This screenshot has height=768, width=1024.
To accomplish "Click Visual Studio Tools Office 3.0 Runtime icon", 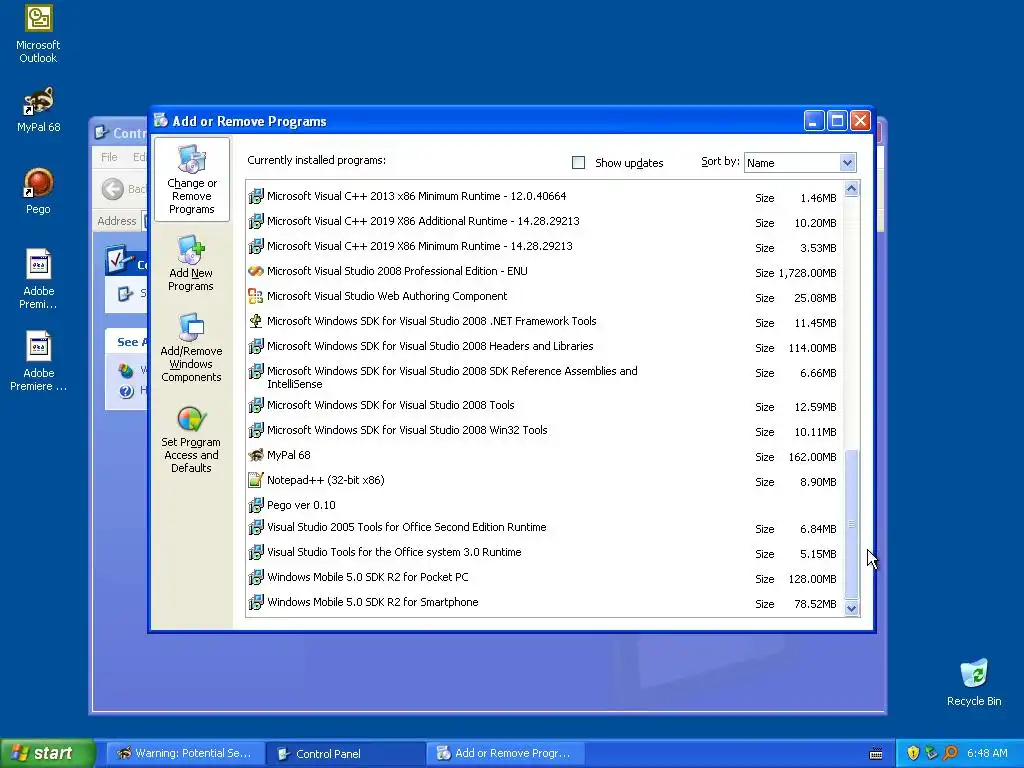I will pos(256,552).
